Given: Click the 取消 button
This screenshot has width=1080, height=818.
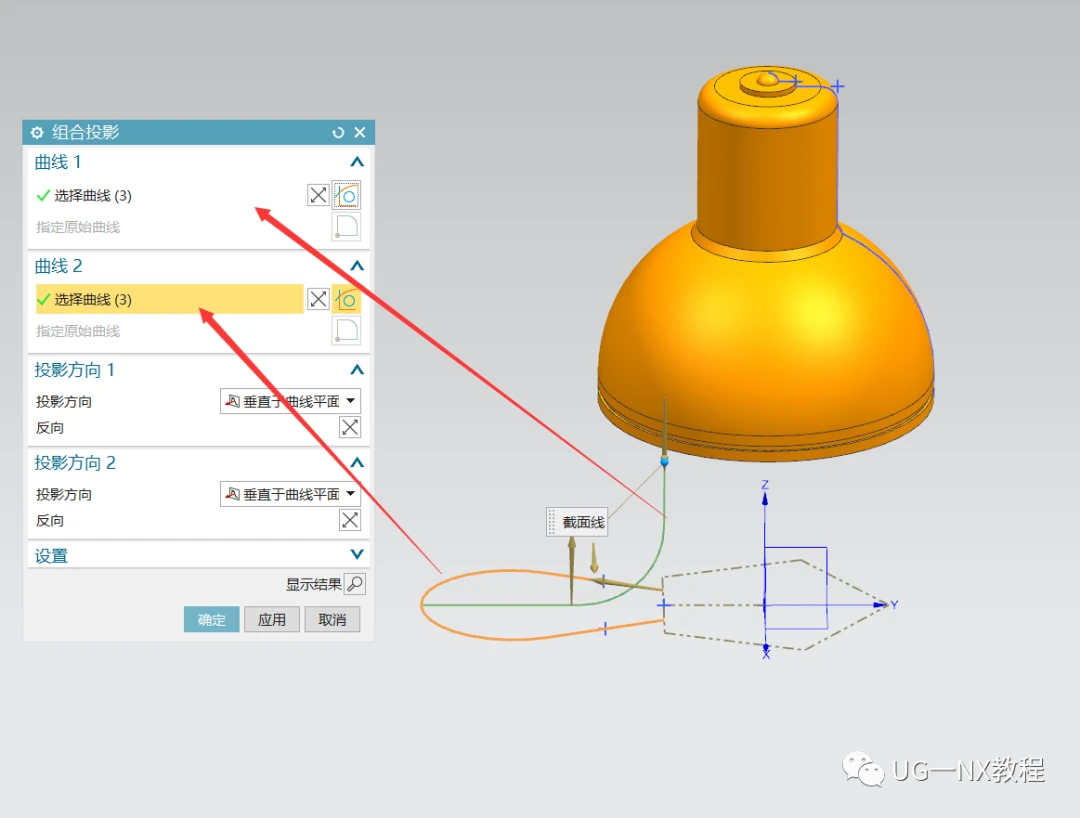Looking at the screenshot, I should coord(332,619).
